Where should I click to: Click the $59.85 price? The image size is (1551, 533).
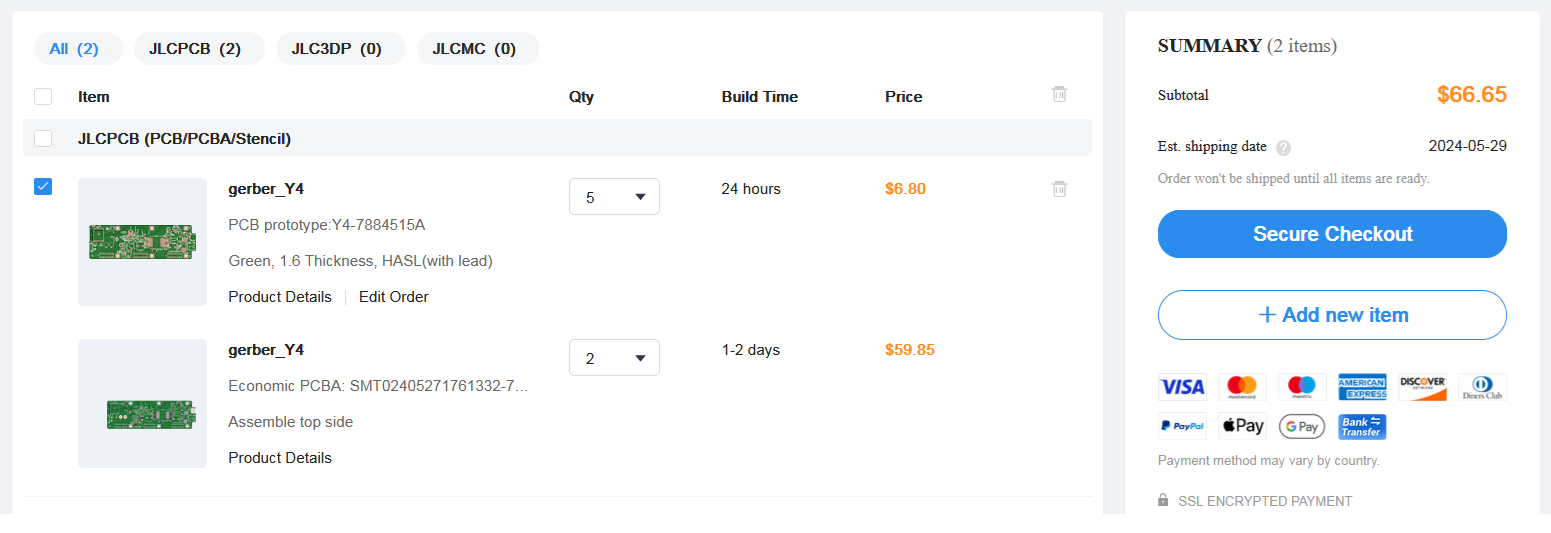tap(910, 349)
